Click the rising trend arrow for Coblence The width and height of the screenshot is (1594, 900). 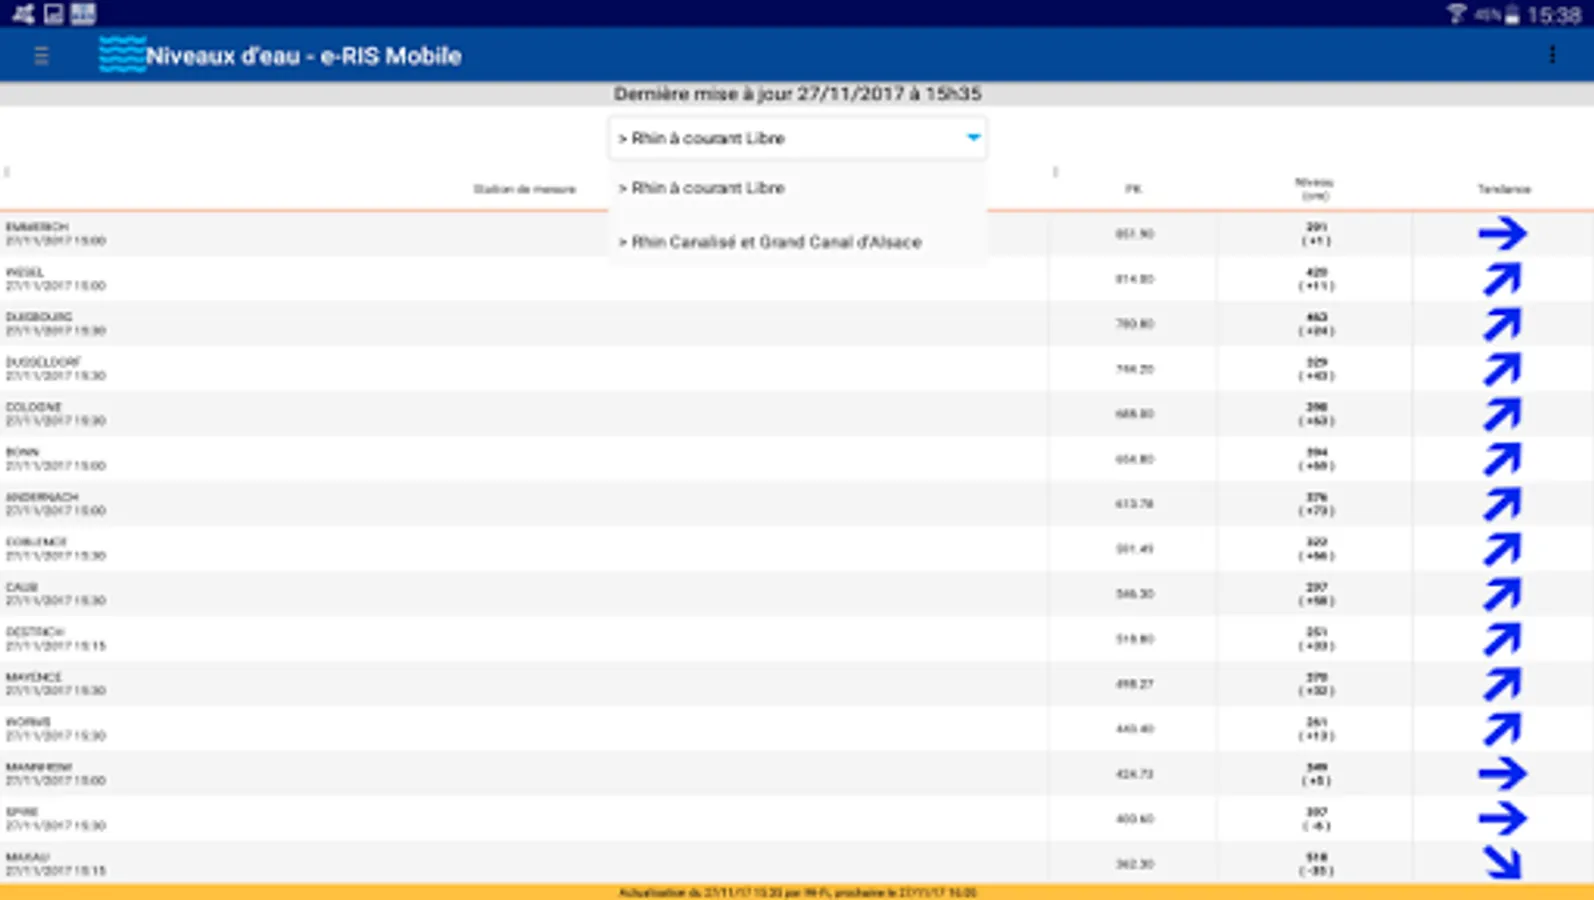[x=1502, y=549]
